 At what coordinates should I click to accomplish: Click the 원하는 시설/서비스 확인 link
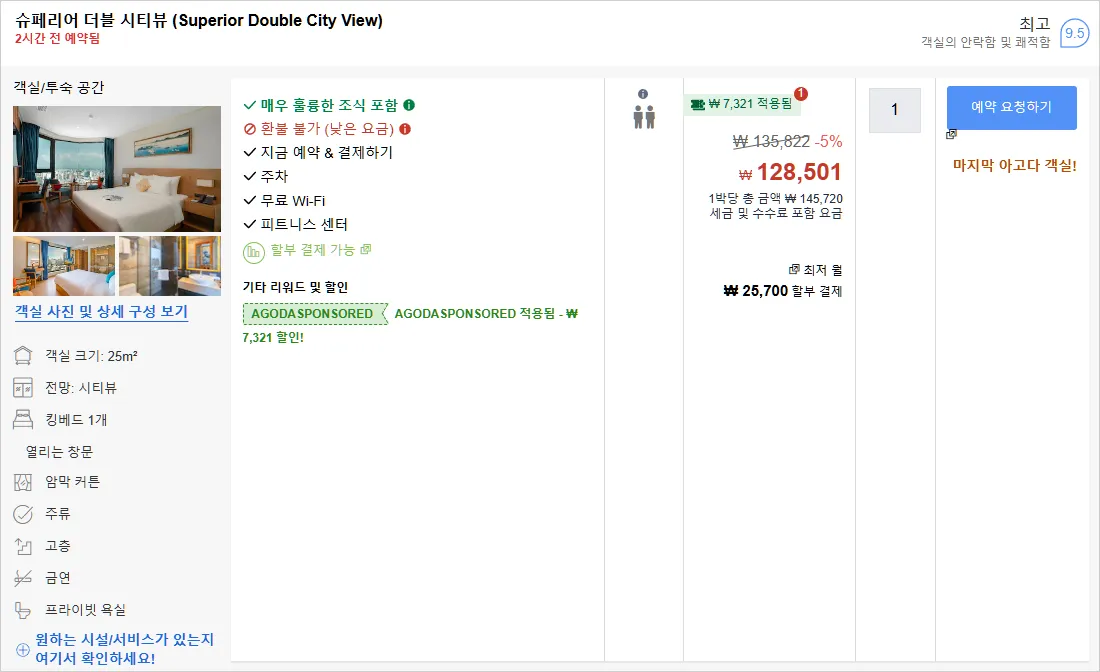[x=124, y=649]
